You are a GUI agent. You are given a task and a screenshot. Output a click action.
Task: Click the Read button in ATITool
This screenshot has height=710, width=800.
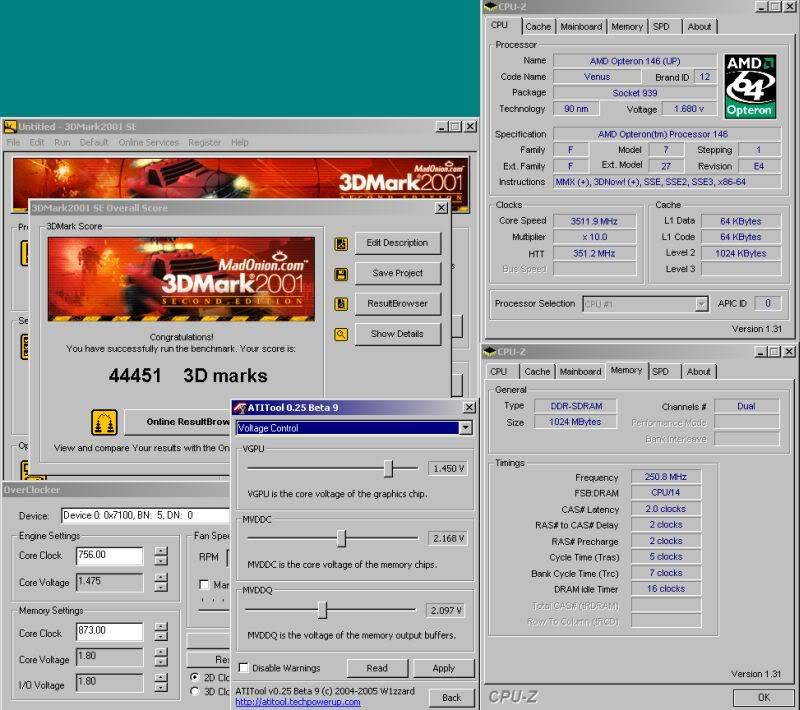(x=377, y=668)
